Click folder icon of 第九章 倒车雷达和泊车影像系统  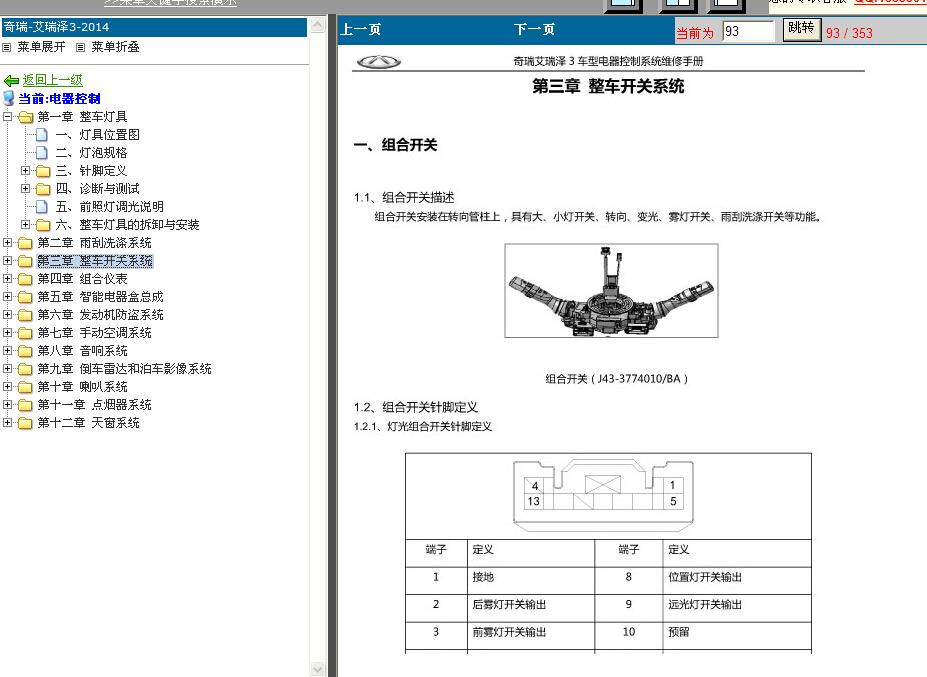[x=25, y=369]
